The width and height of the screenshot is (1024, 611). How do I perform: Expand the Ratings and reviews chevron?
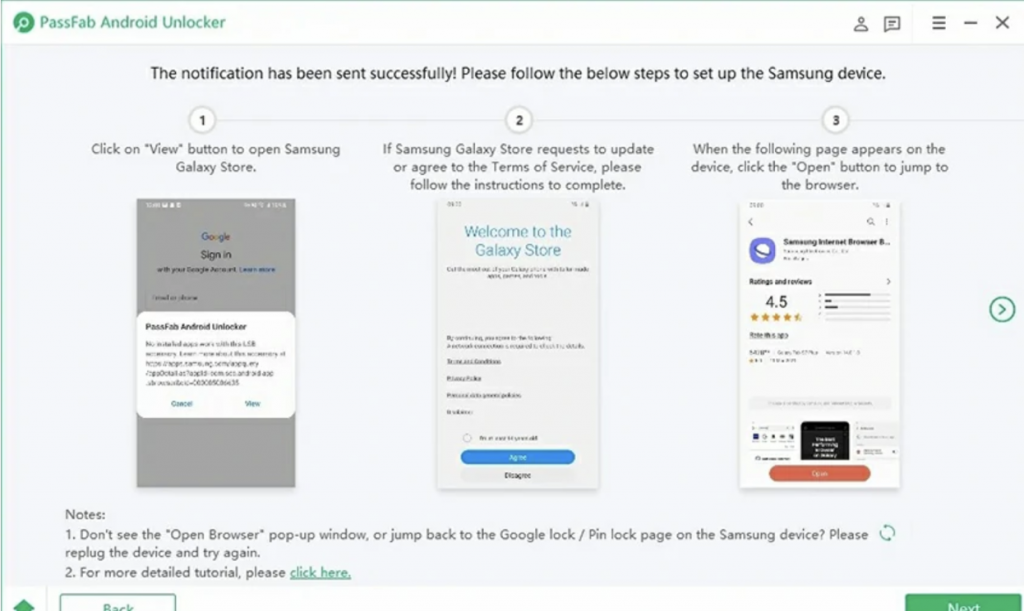[888, 282]
